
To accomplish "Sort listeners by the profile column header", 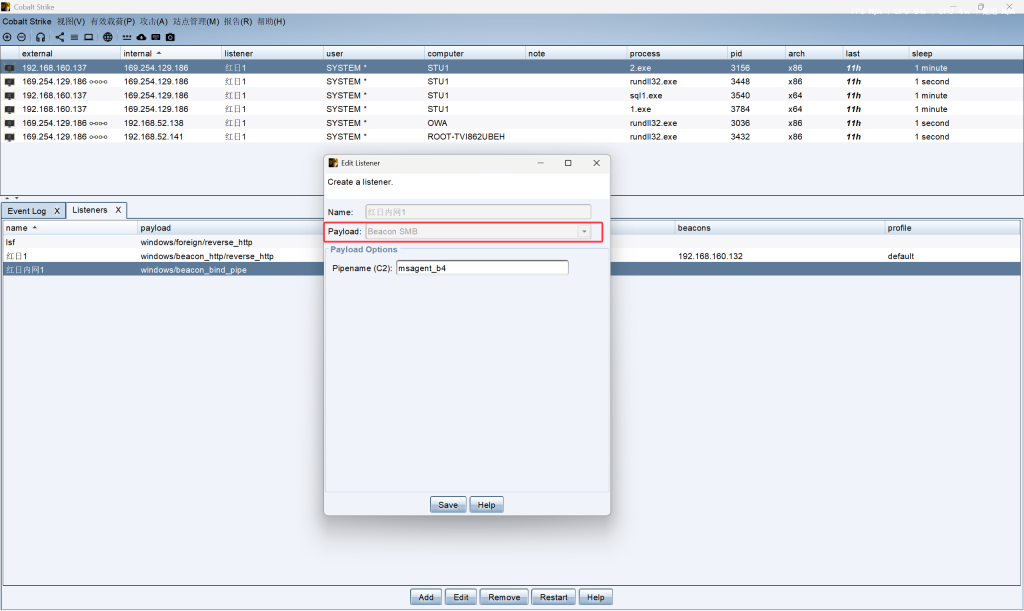I will click(952, 228).
